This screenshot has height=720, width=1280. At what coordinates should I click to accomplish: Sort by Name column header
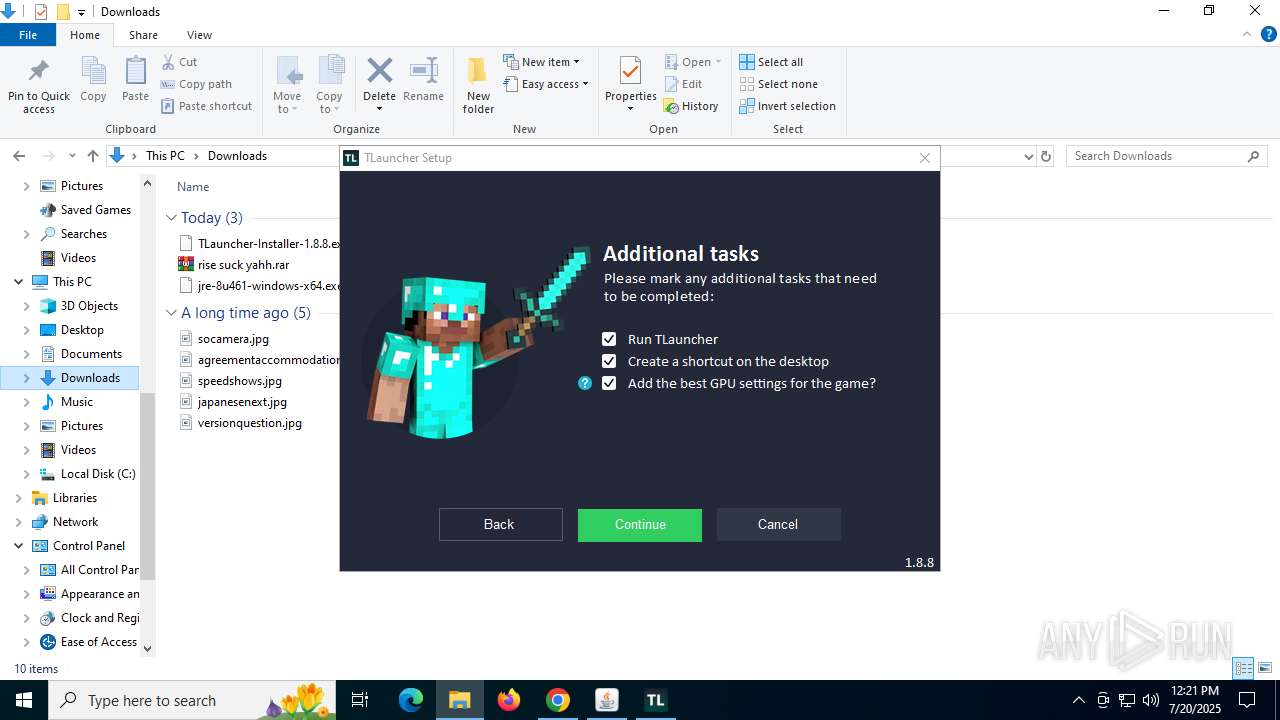193,187
